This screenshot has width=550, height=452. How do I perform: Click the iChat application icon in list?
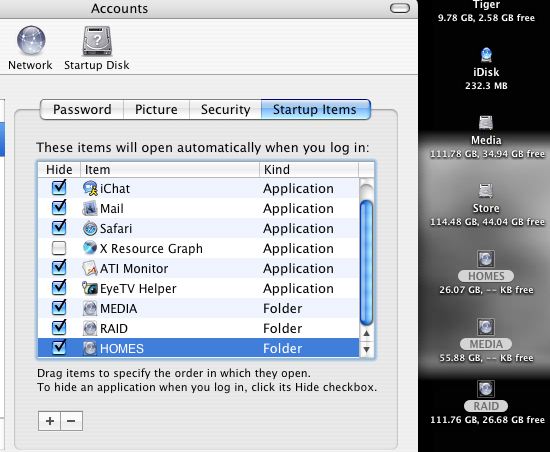90,188
